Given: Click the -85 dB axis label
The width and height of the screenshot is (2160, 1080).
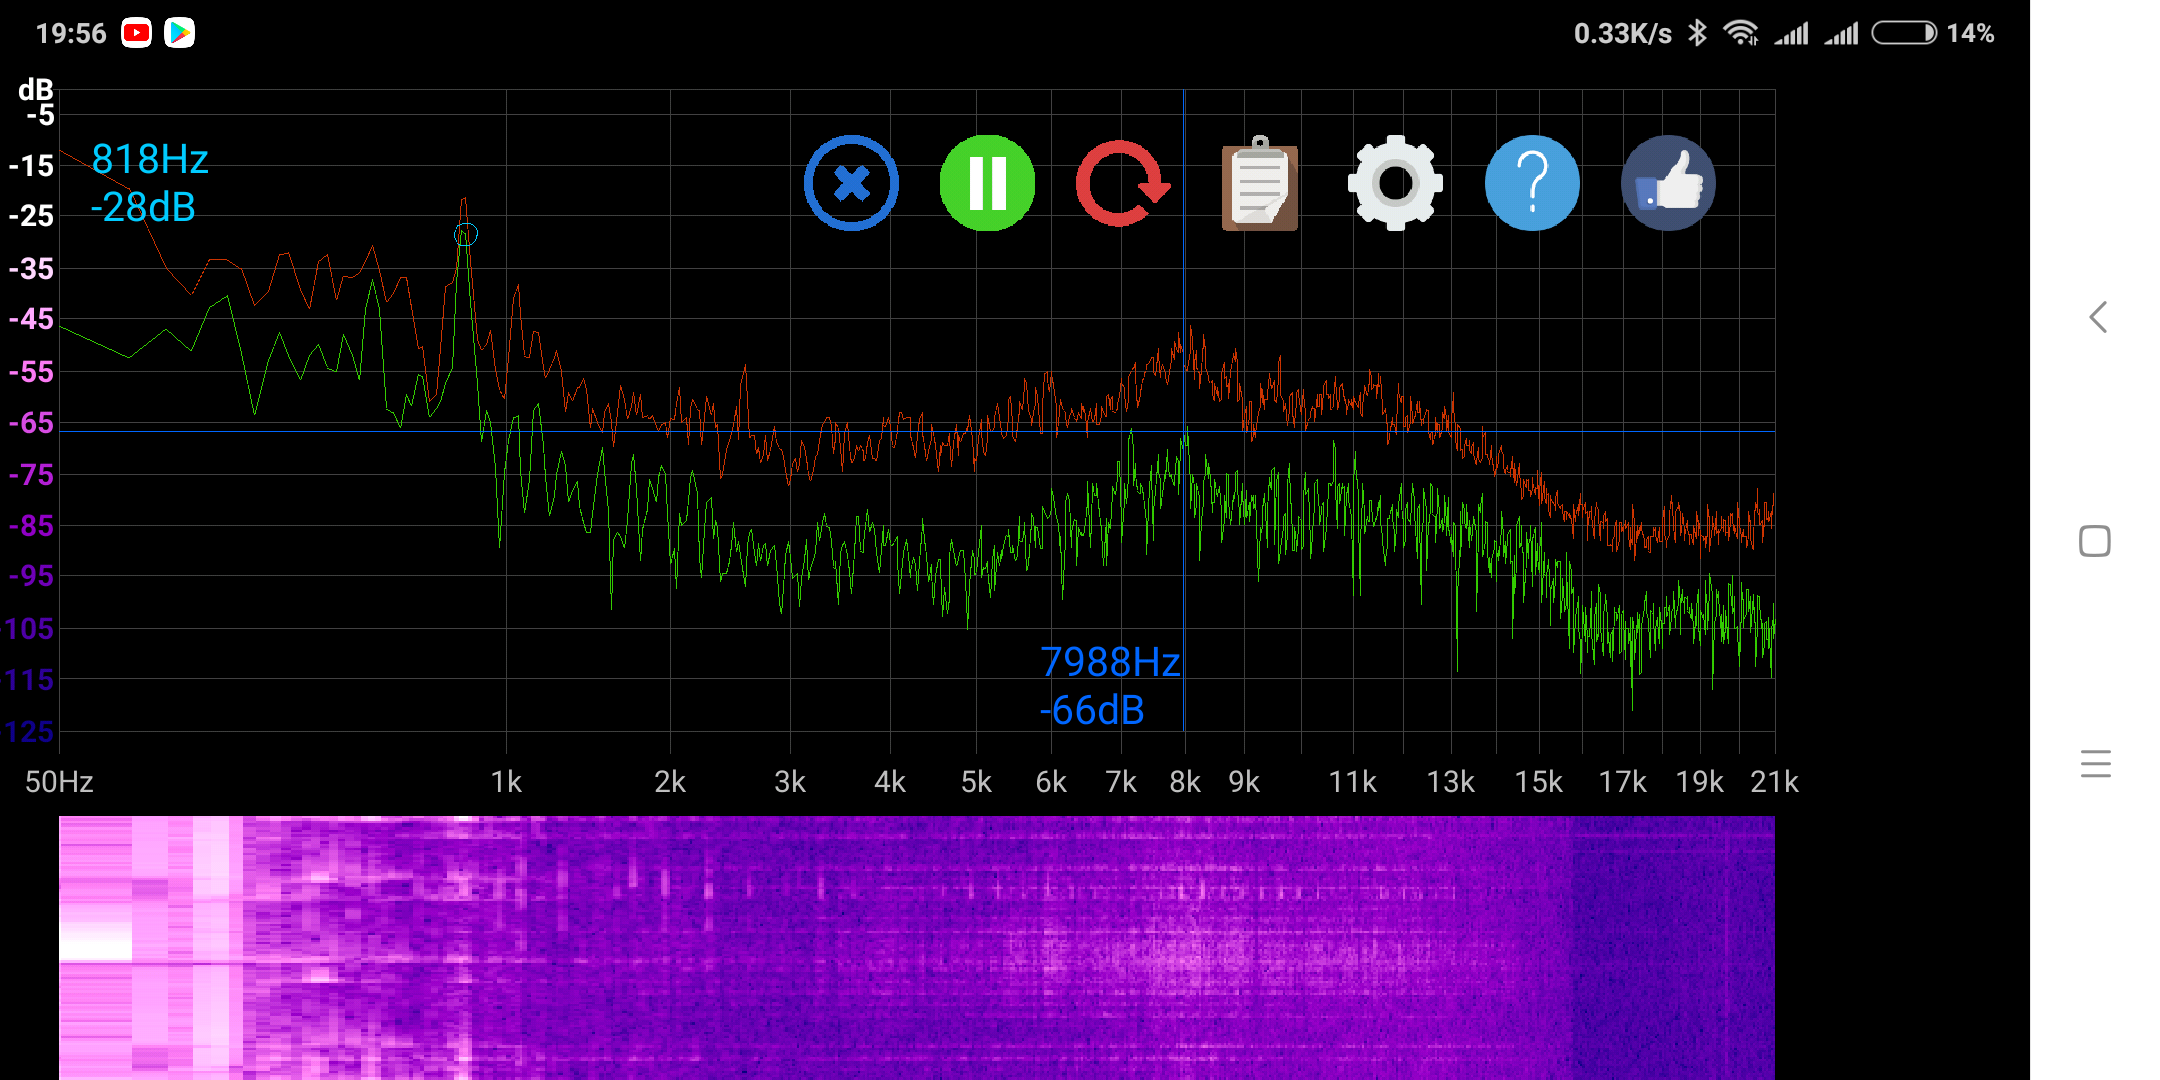Looking at the screenshot, I should pos(31,525).
